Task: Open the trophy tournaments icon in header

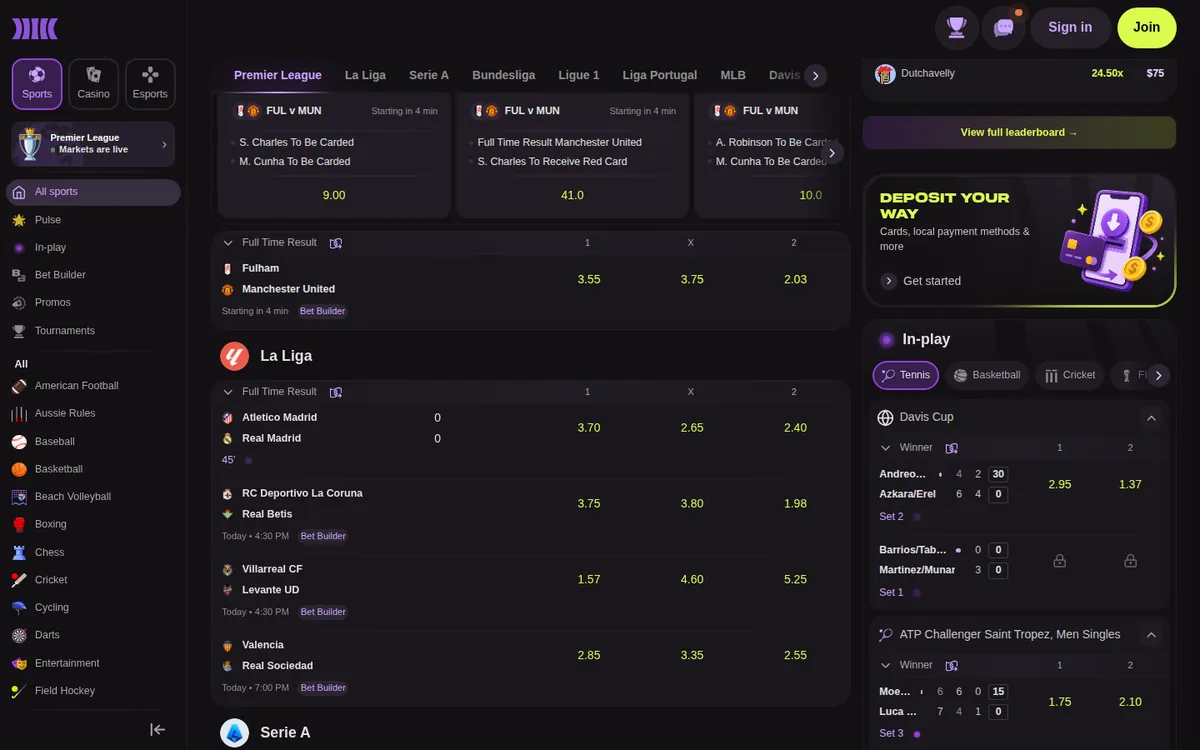Action: click(x=957, y=28)
